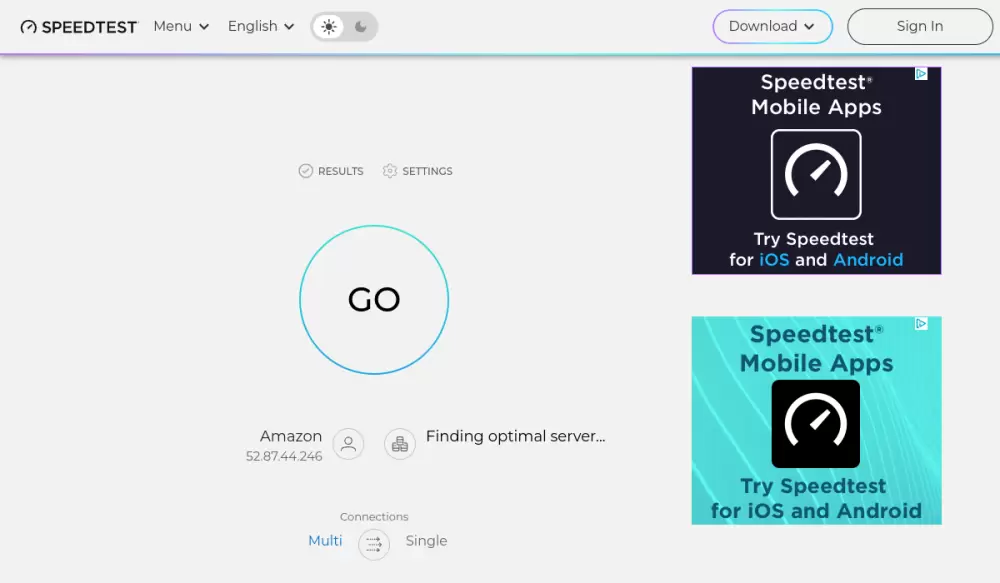Click the server selection icon
The height and width of the screenshot is (583, 1000).
pyautogui.click(x=400, y=444)
